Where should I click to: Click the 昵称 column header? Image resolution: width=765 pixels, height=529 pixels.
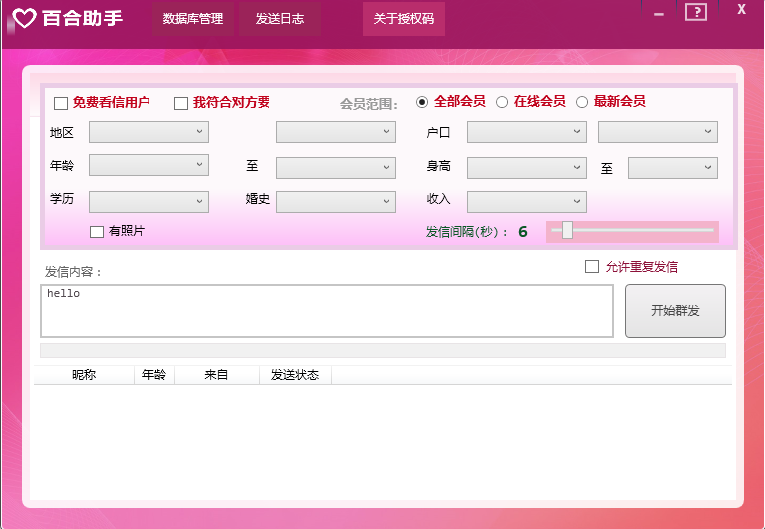[84, 375]
